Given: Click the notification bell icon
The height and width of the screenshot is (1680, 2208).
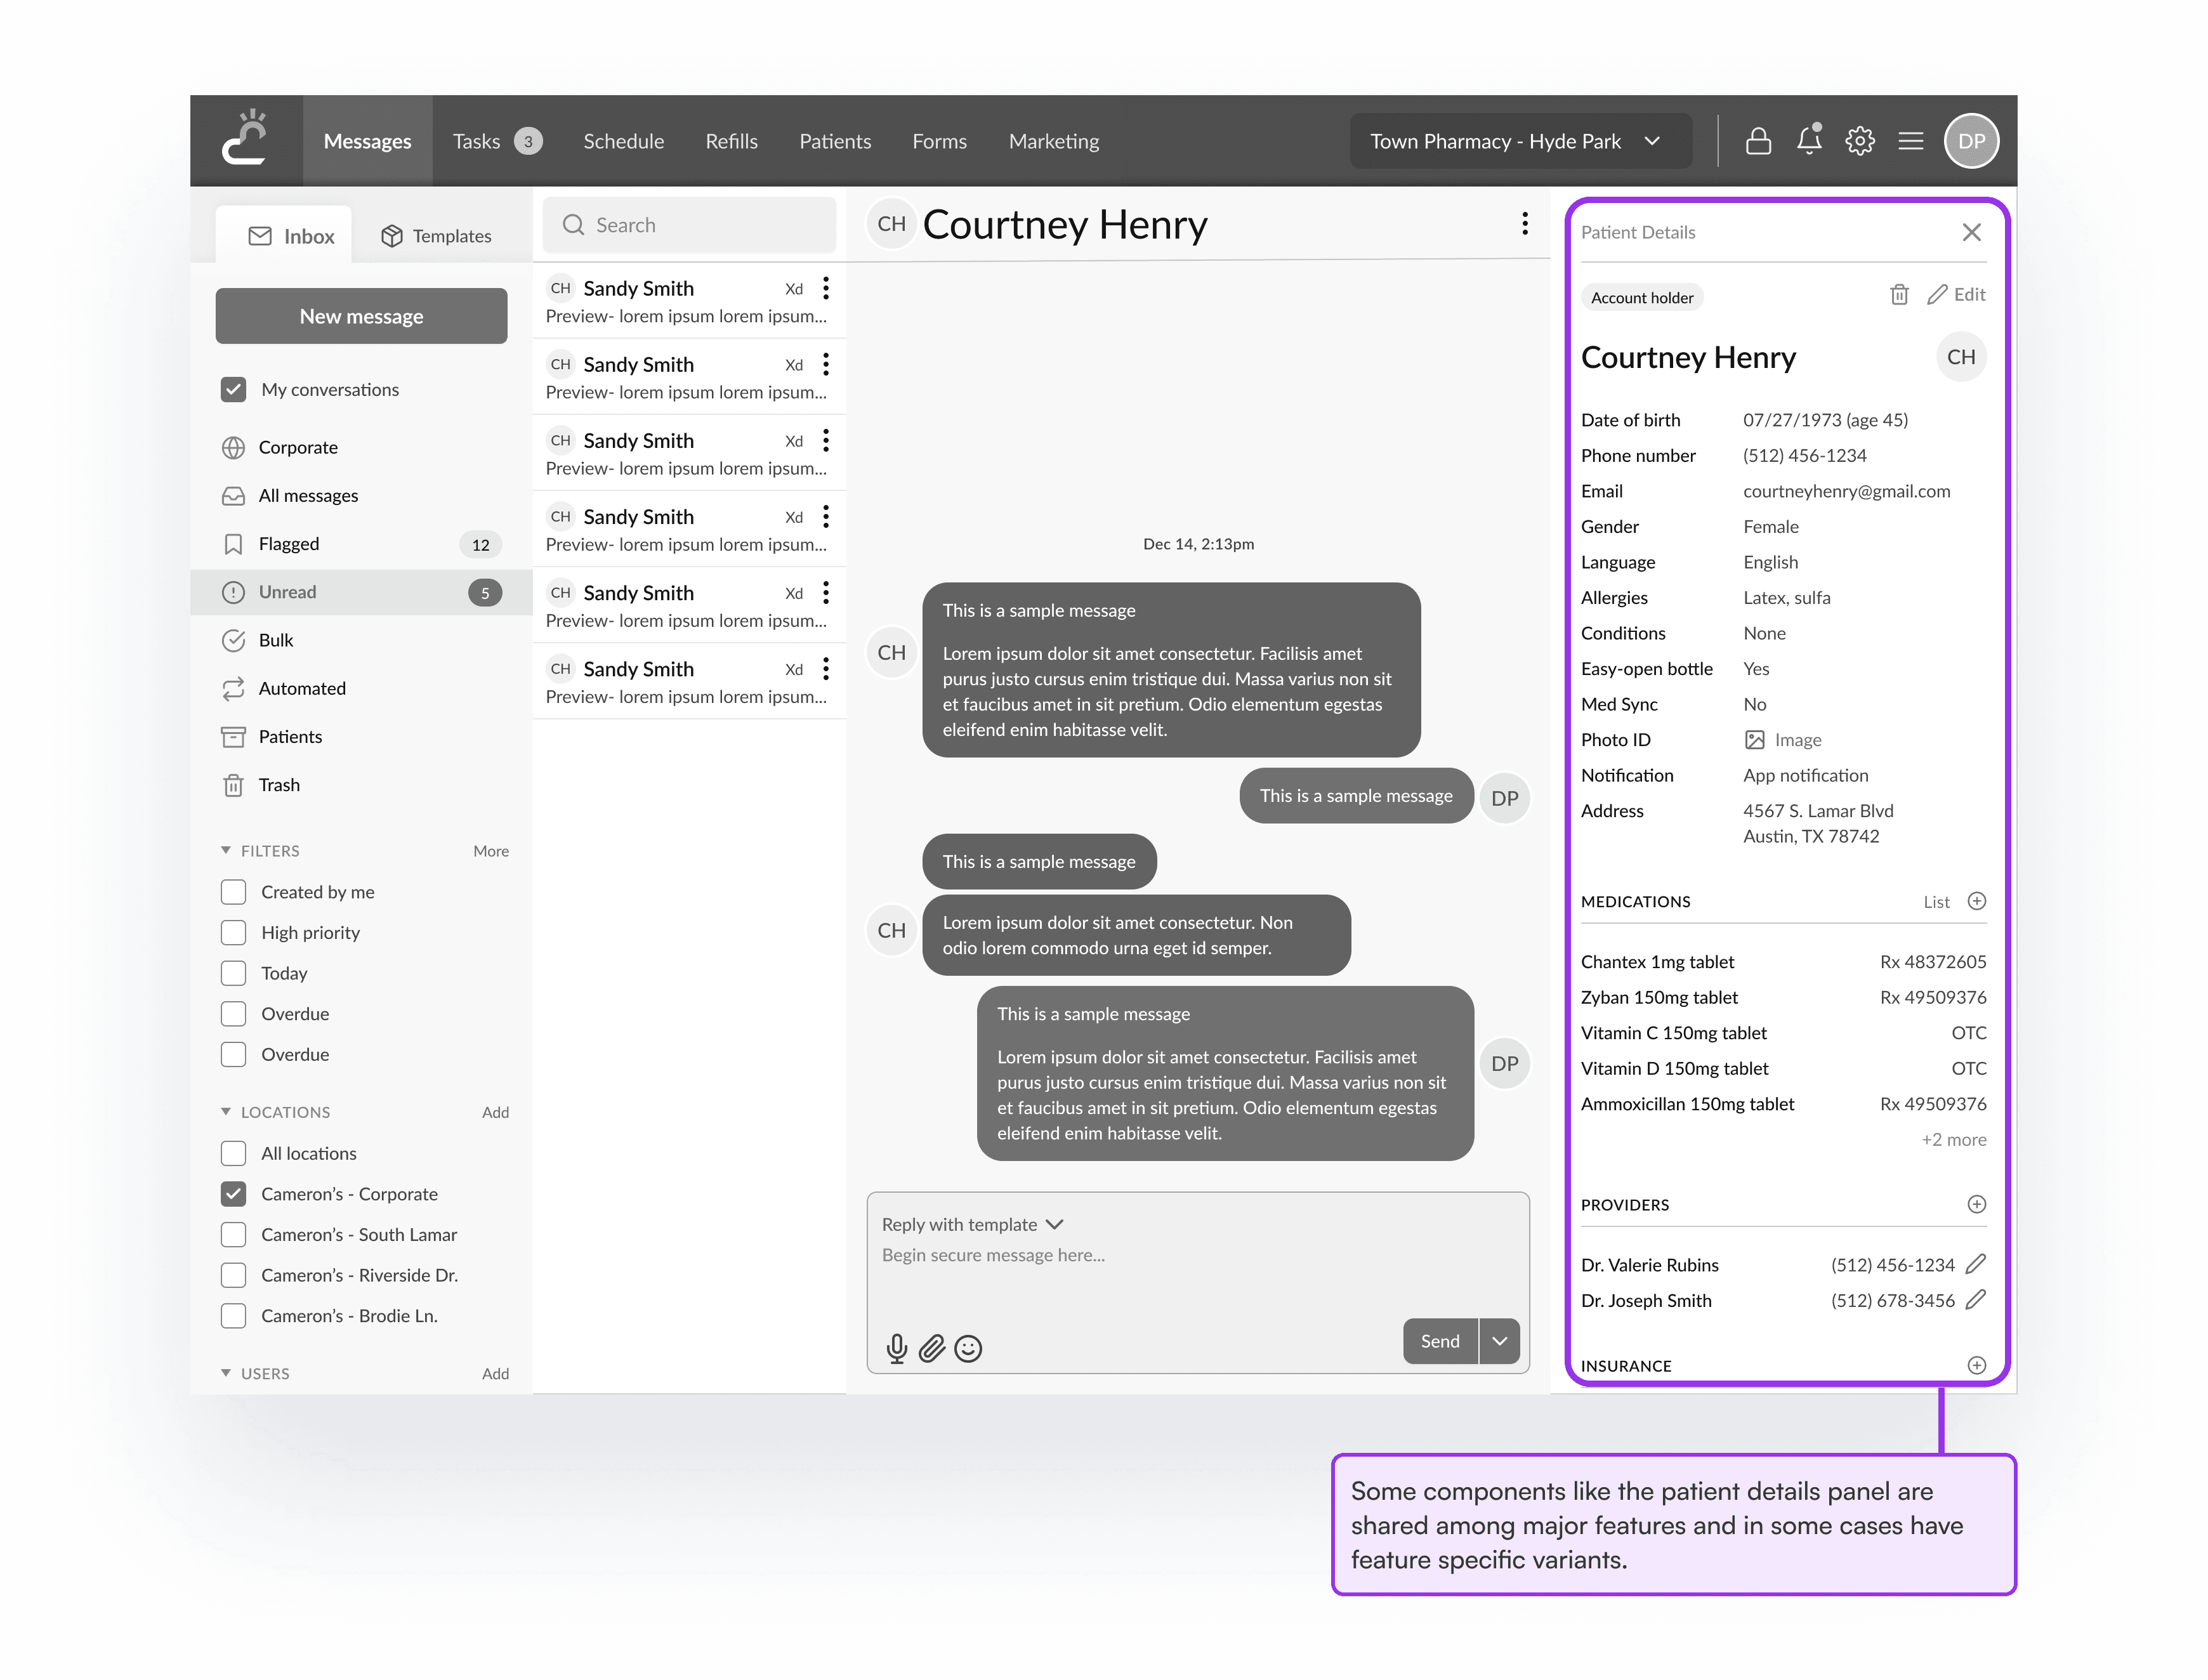Looking at the screenshot, I should [x=1809, y=141].
